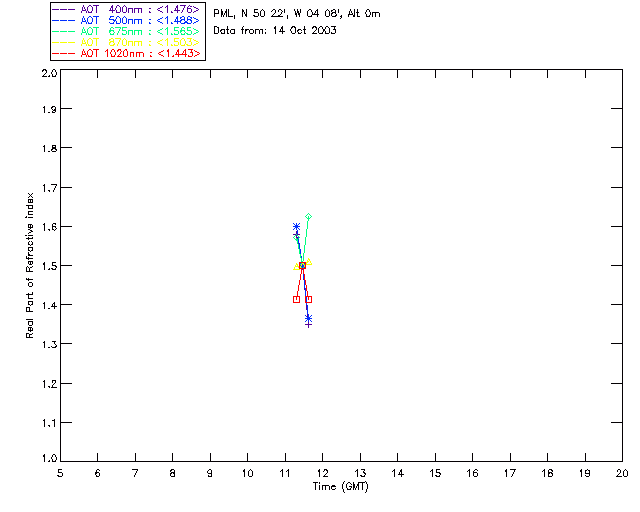
Task: Click the Time (GMT) axis label
Action: click(x=340, y=487)
